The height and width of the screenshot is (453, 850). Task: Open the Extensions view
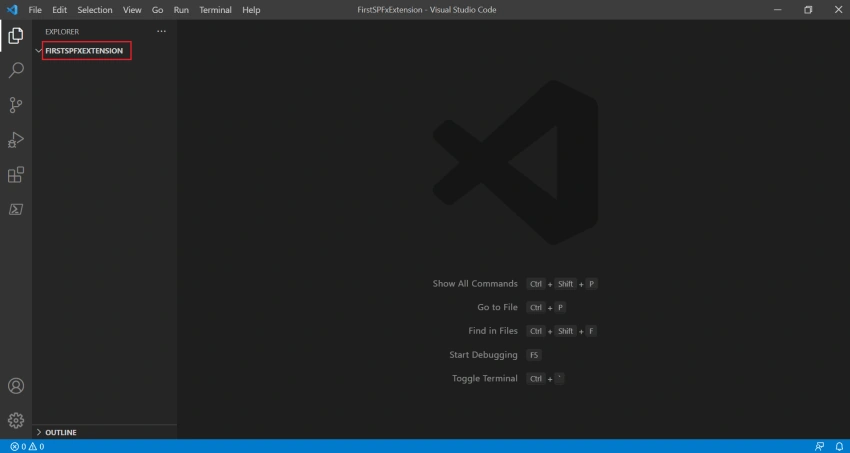(x=16, y=174)
